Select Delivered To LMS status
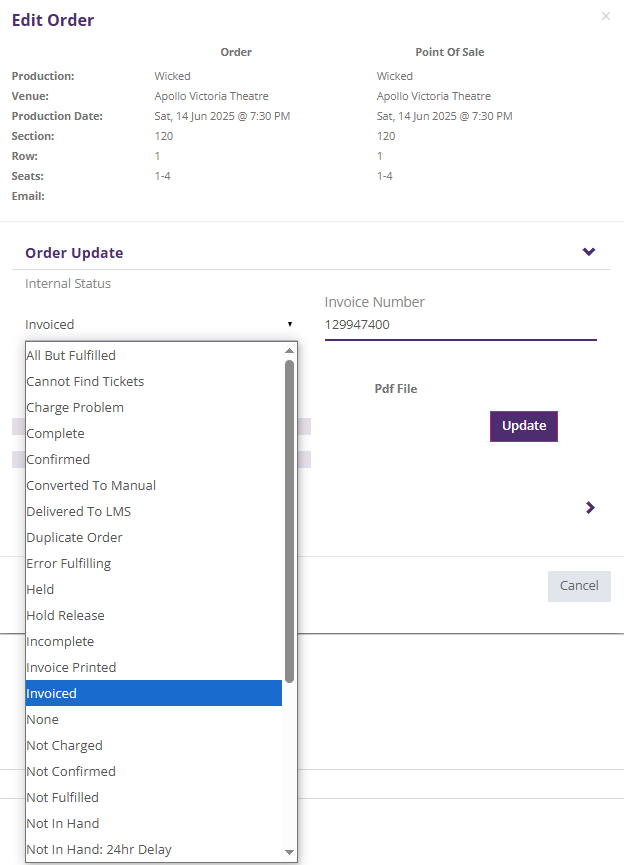This screenshot has width=624, height=865. [x=150, y=511]
